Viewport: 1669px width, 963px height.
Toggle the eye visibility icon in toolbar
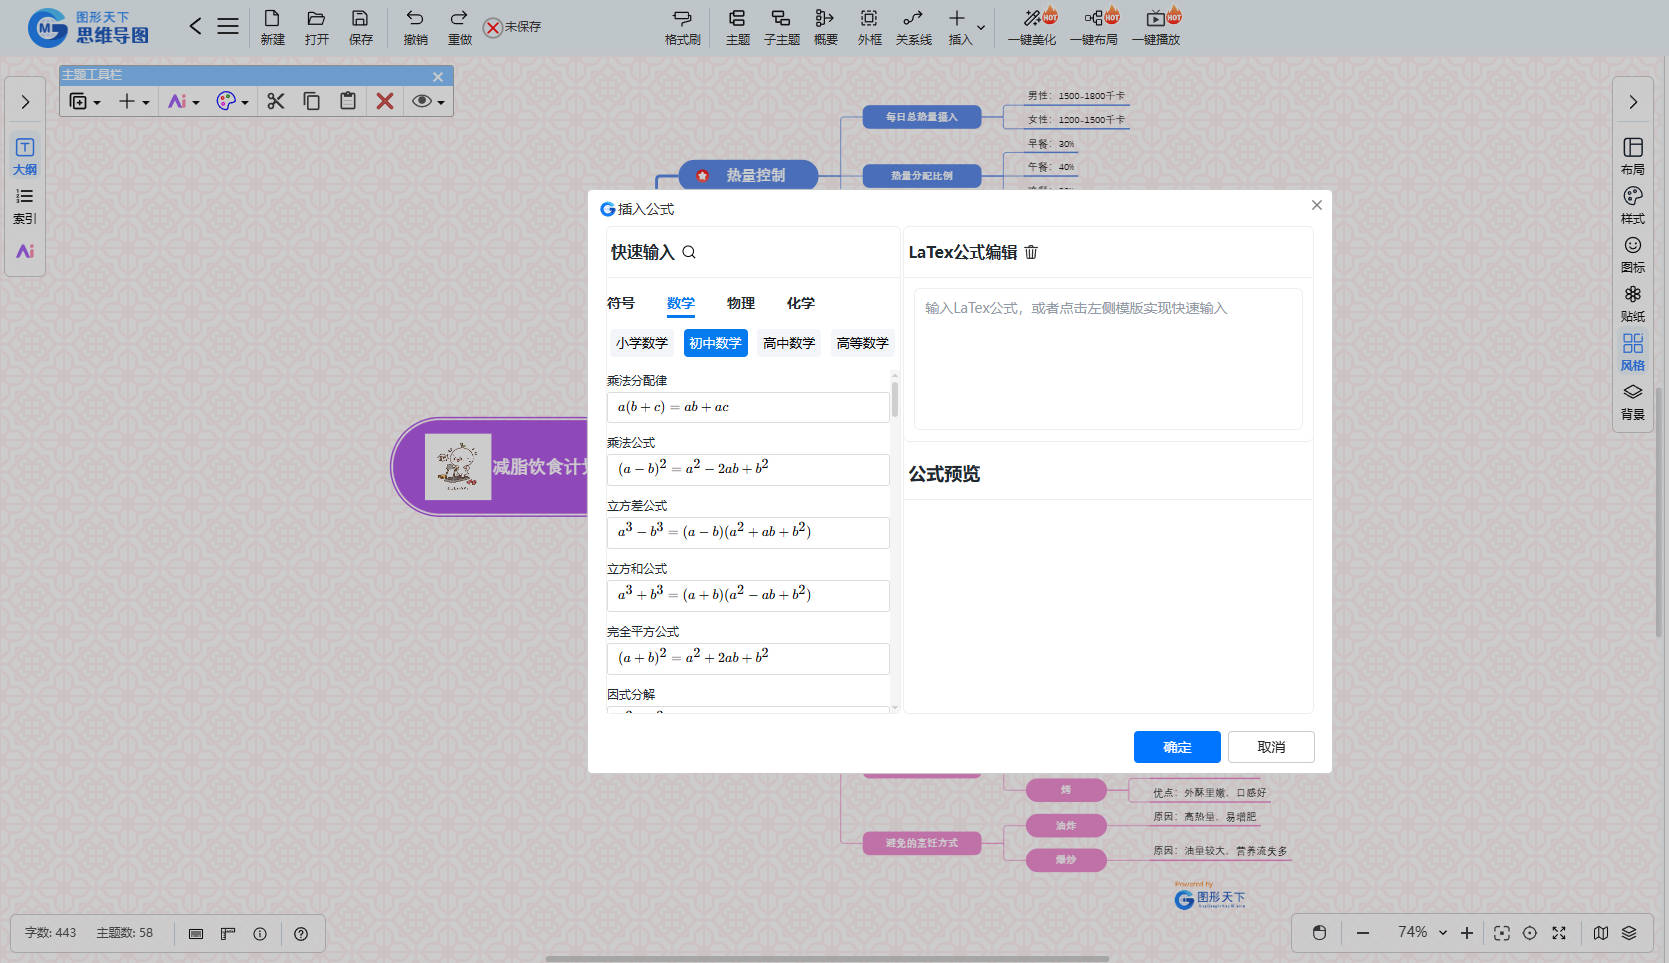coord(423,101)
